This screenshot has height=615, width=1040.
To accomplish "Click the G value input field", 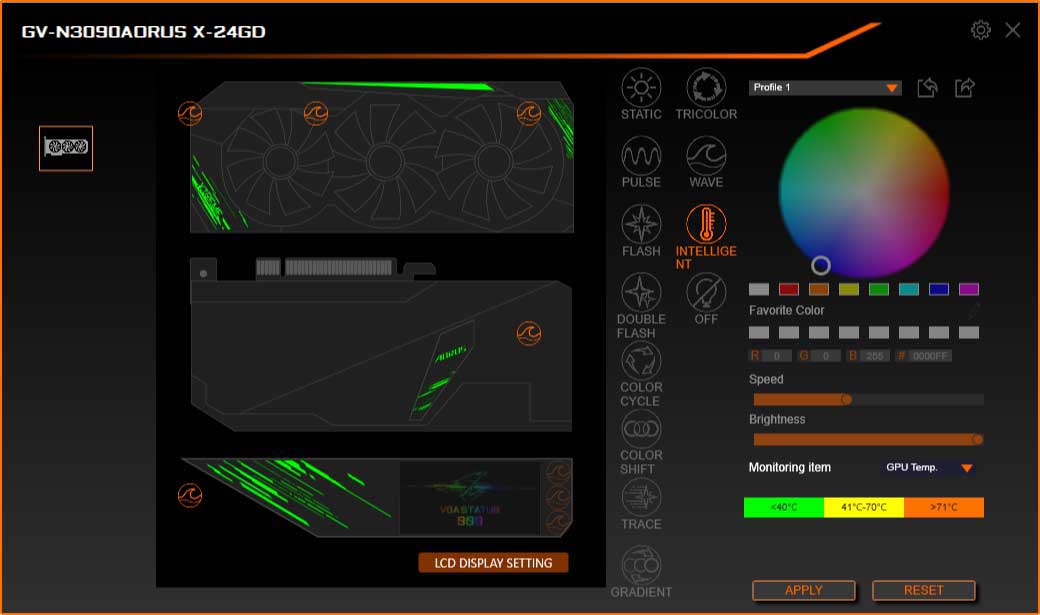I will pos(826,356).
